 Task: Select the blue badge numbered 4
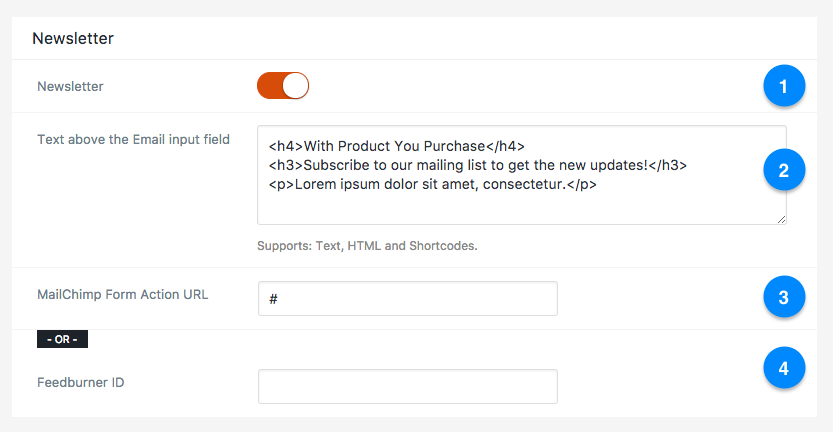(784, 368)
